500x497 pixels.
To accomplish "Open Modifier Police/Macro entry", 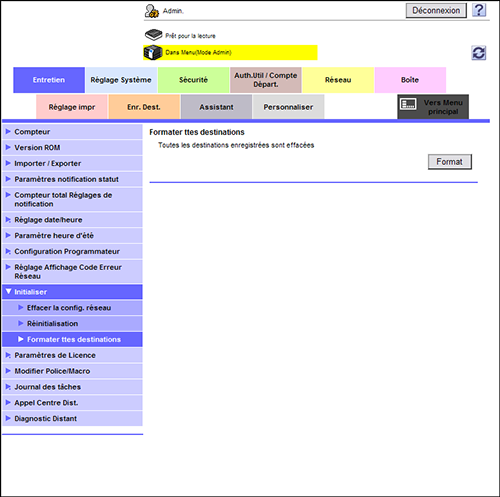I will pyautogui.click(x=72, y=371).
